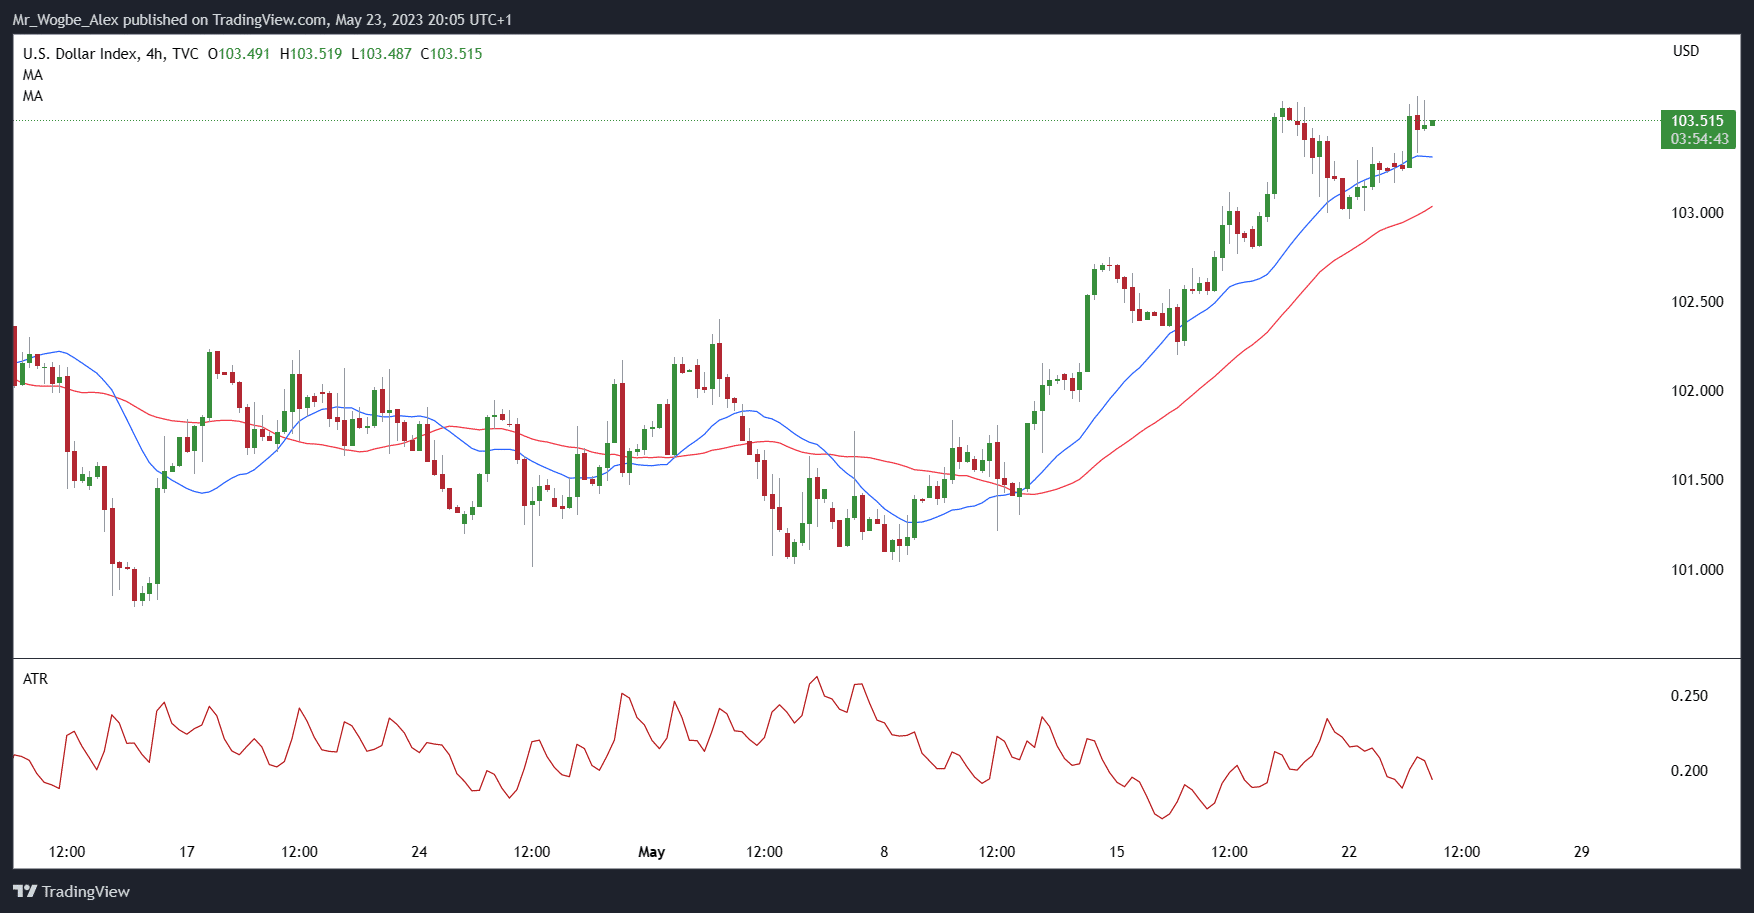This screenshot has width=1754, height=913.
Task: Click the 15 date label on time axis
Action: point(1116,852)
